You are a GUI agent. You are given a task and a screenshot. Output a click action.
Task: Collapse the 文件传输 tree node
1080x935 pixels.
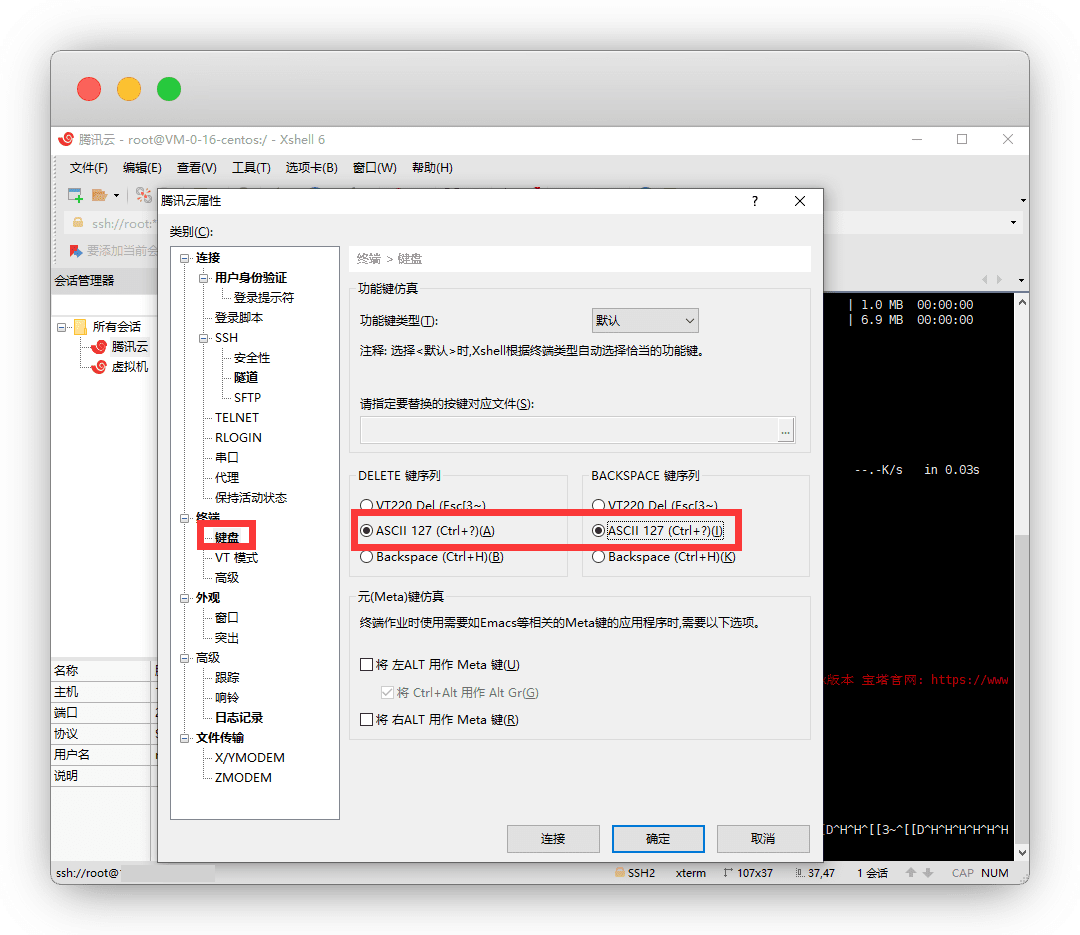[x=184, y=738]
